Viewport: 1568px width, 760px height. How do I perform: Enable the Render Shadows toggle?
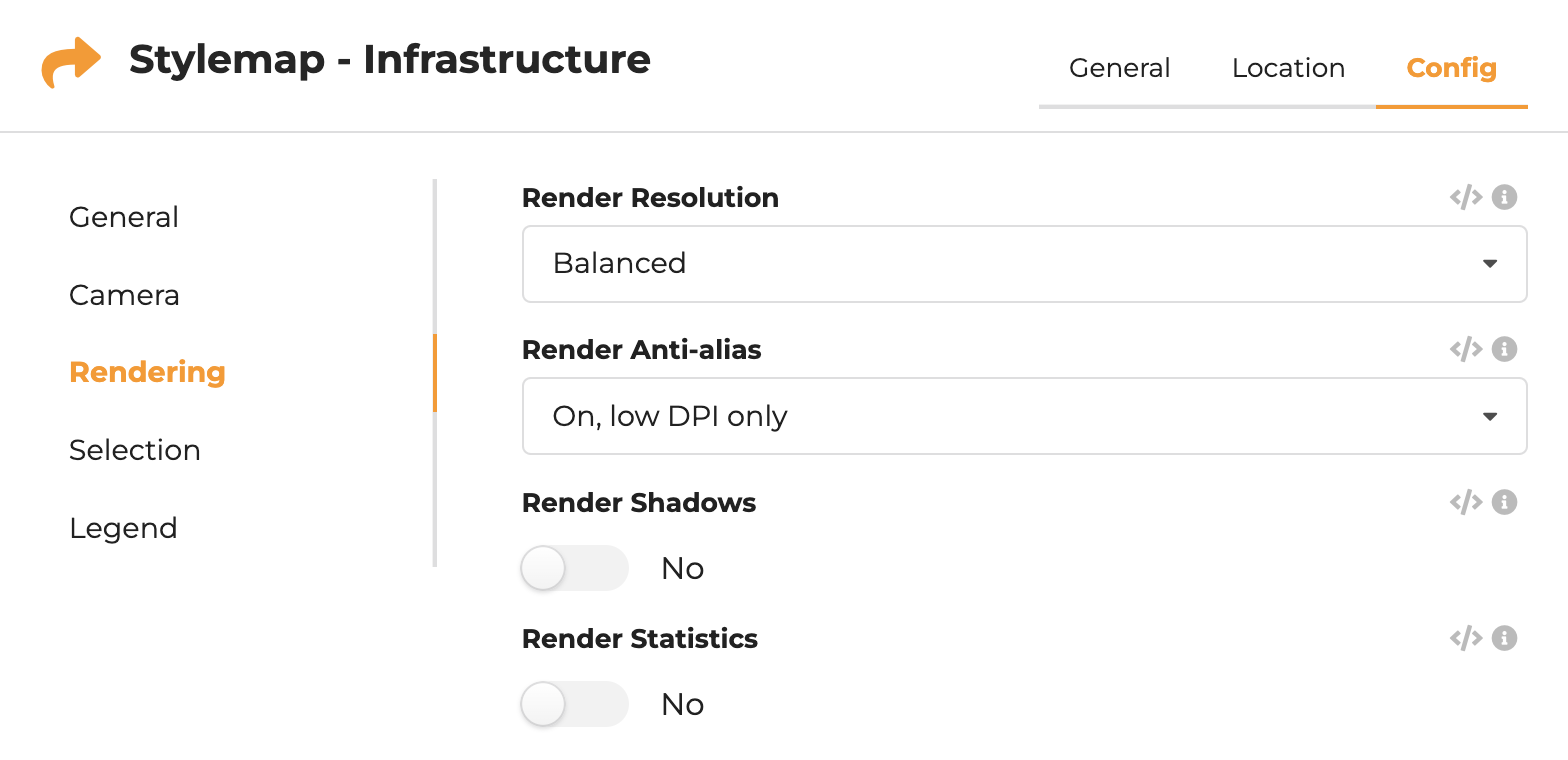click(x=574, y=567)
